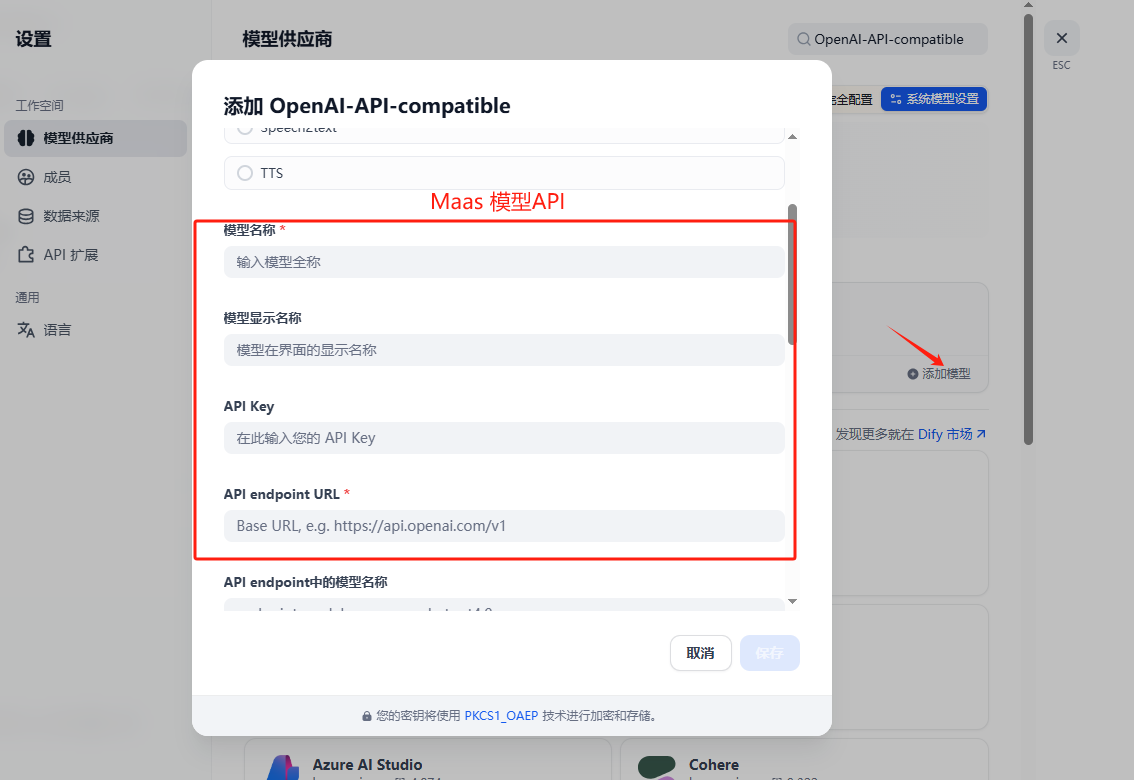
Task: Click the 模型名称 input field
Action: click(x=504, y=262)
